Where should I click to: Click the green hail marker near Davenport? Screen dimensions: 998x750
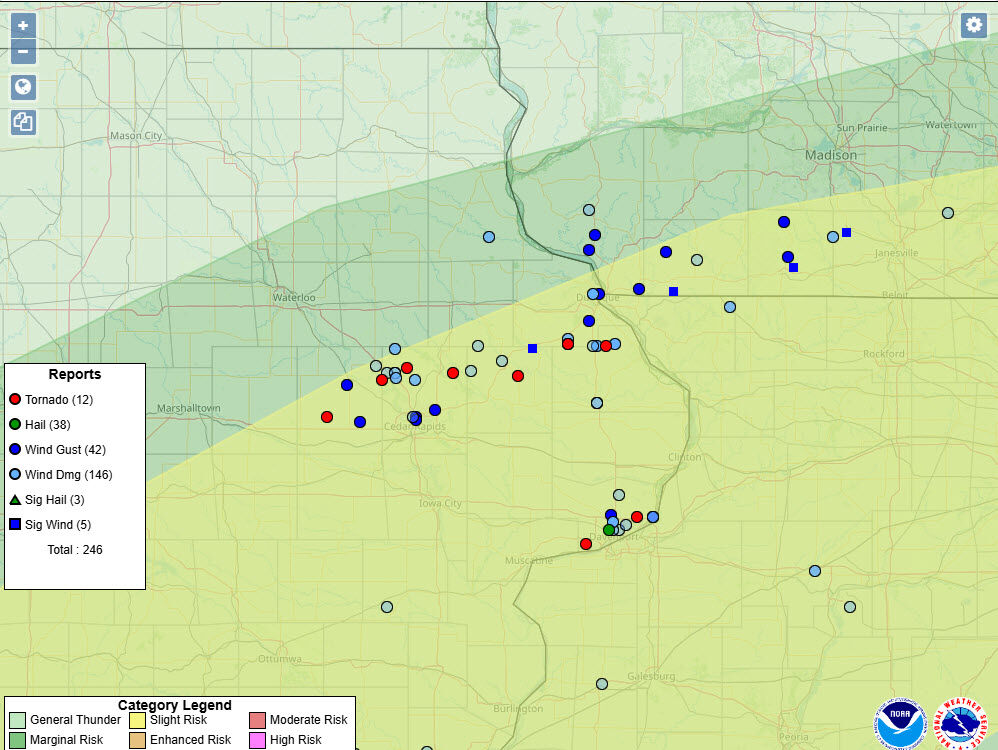[609, 530]
